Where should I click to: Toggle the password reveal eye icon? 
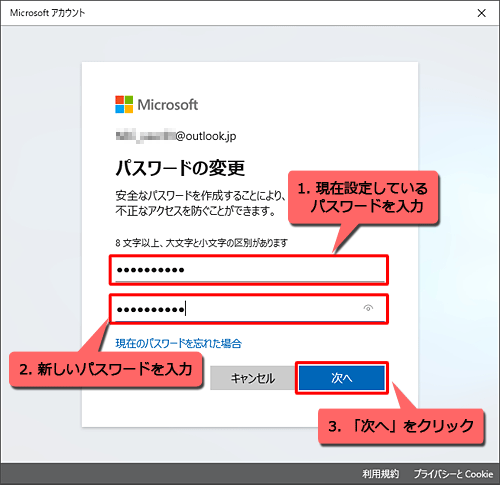coord(368,308)
